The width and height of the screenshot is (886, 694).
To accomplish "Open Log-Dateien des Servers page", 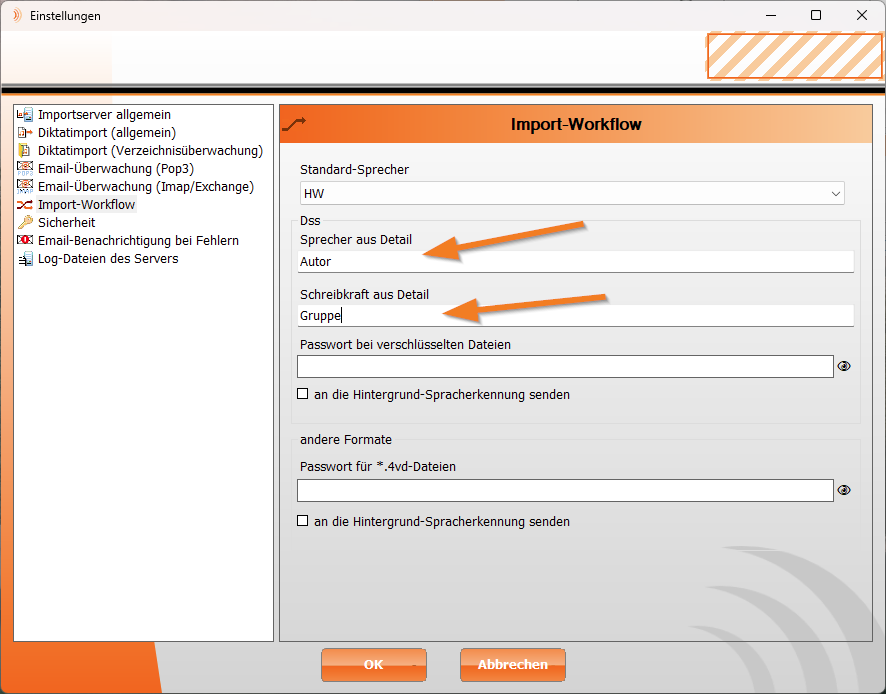I will (x=108, y=259).
